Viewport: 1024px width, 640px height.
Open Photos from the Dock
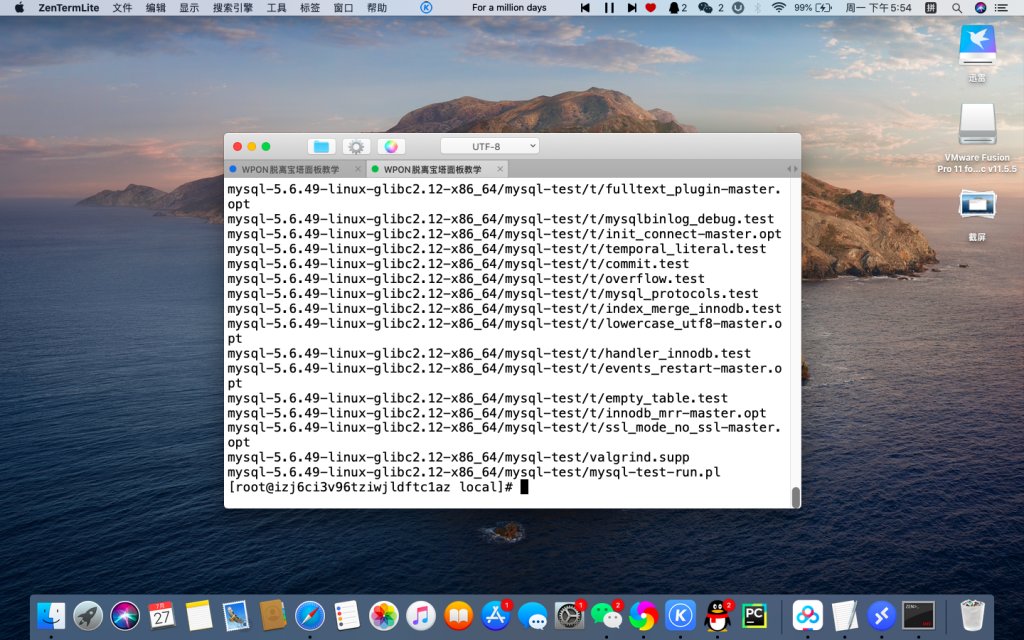click(x=384, y=615)
